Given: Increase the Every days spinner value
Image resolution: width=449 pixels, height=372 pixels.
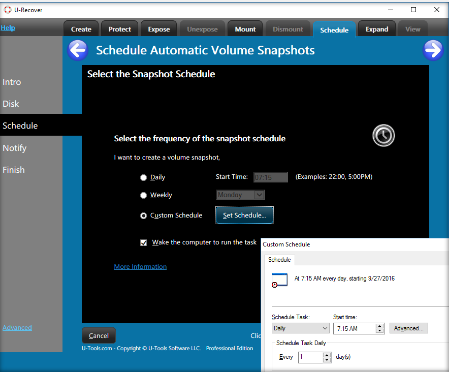Looking at the screenshot, I should pyautogui.click(x=327, y=355).
